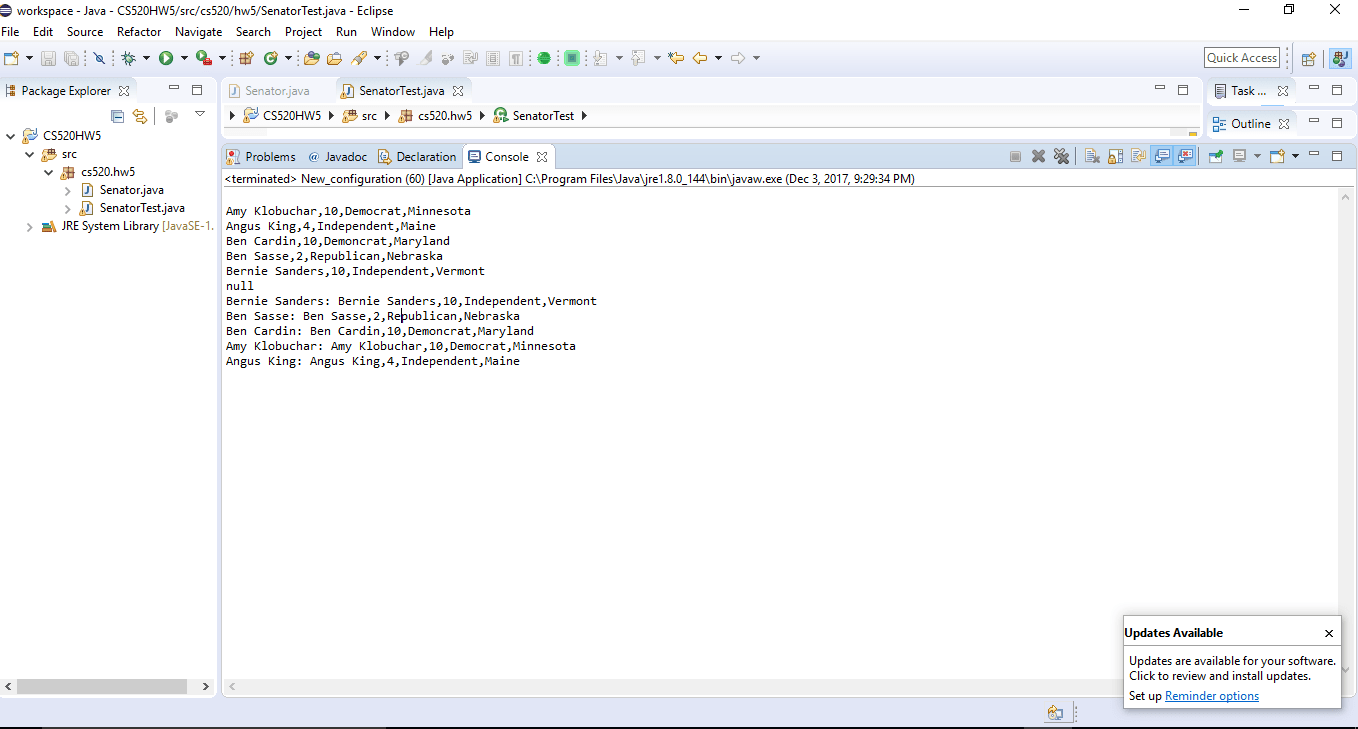Click the Quick Access search field
Image resolution: width=1358 pixels, height=729 pixels.
[x=1241, y=58]
